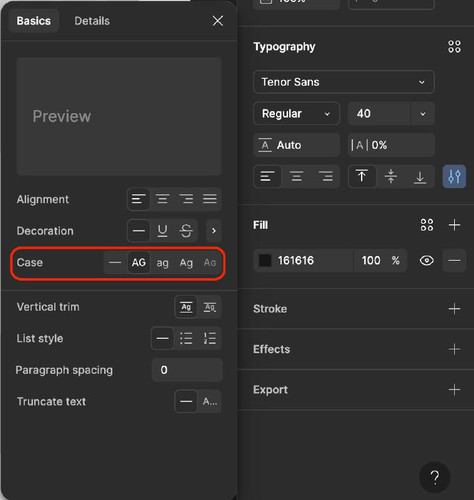Toggle type settings panel button

pyautogui.click(x=454, y=176)
